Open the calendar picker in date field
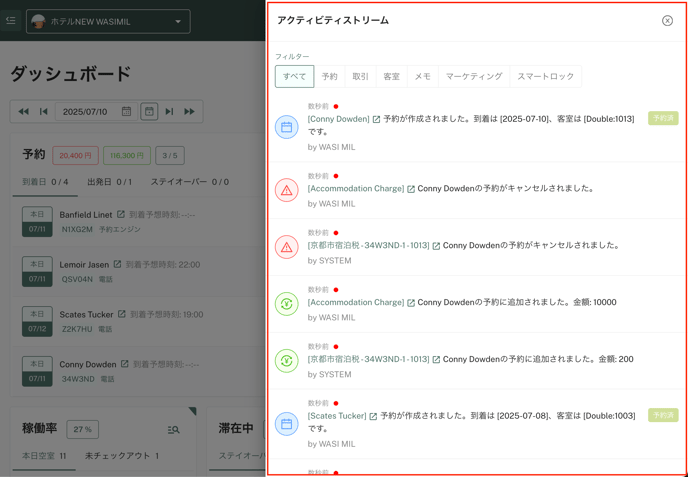Image resolution: width=688 pixels, height=477 pixels. [x=126, y=111]
